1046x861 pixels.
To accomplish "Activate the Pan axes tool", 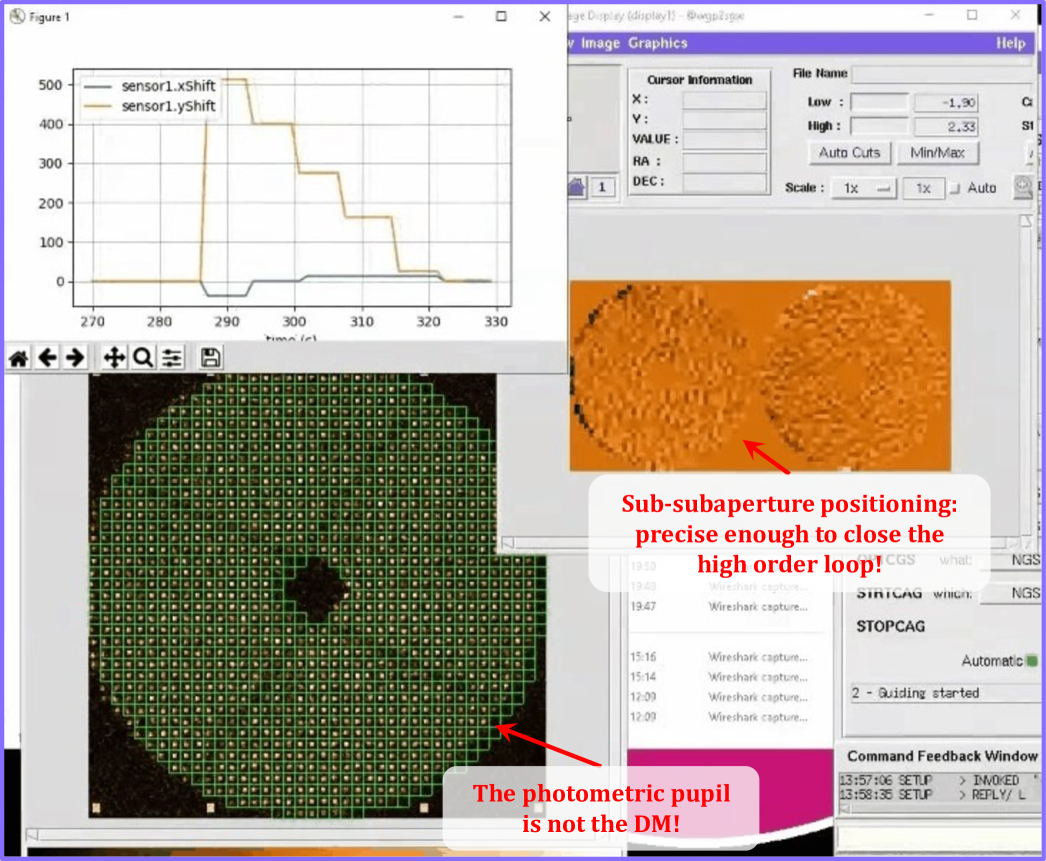I will tap(114, 357).
